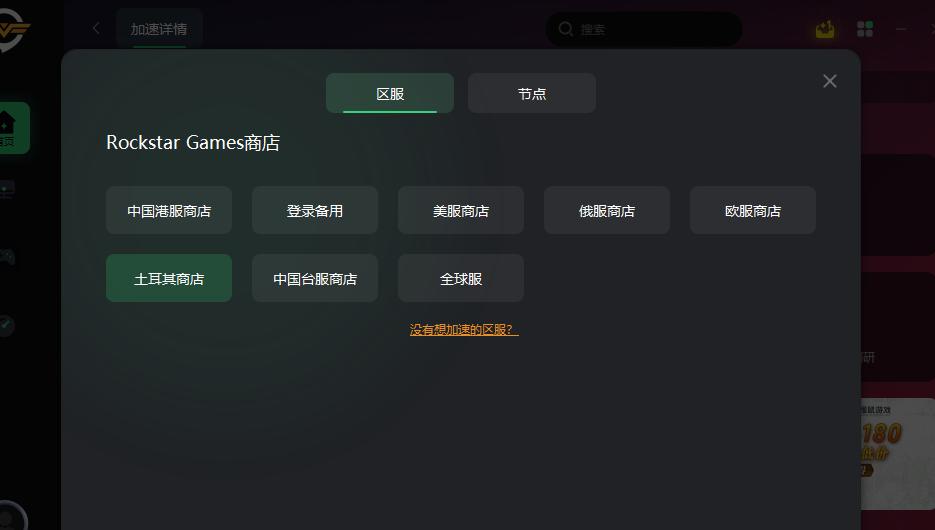The width and height of the screenshot is (935, 530).
Task: Open the yellow gift inbox icon
Action: click(825, 29)
